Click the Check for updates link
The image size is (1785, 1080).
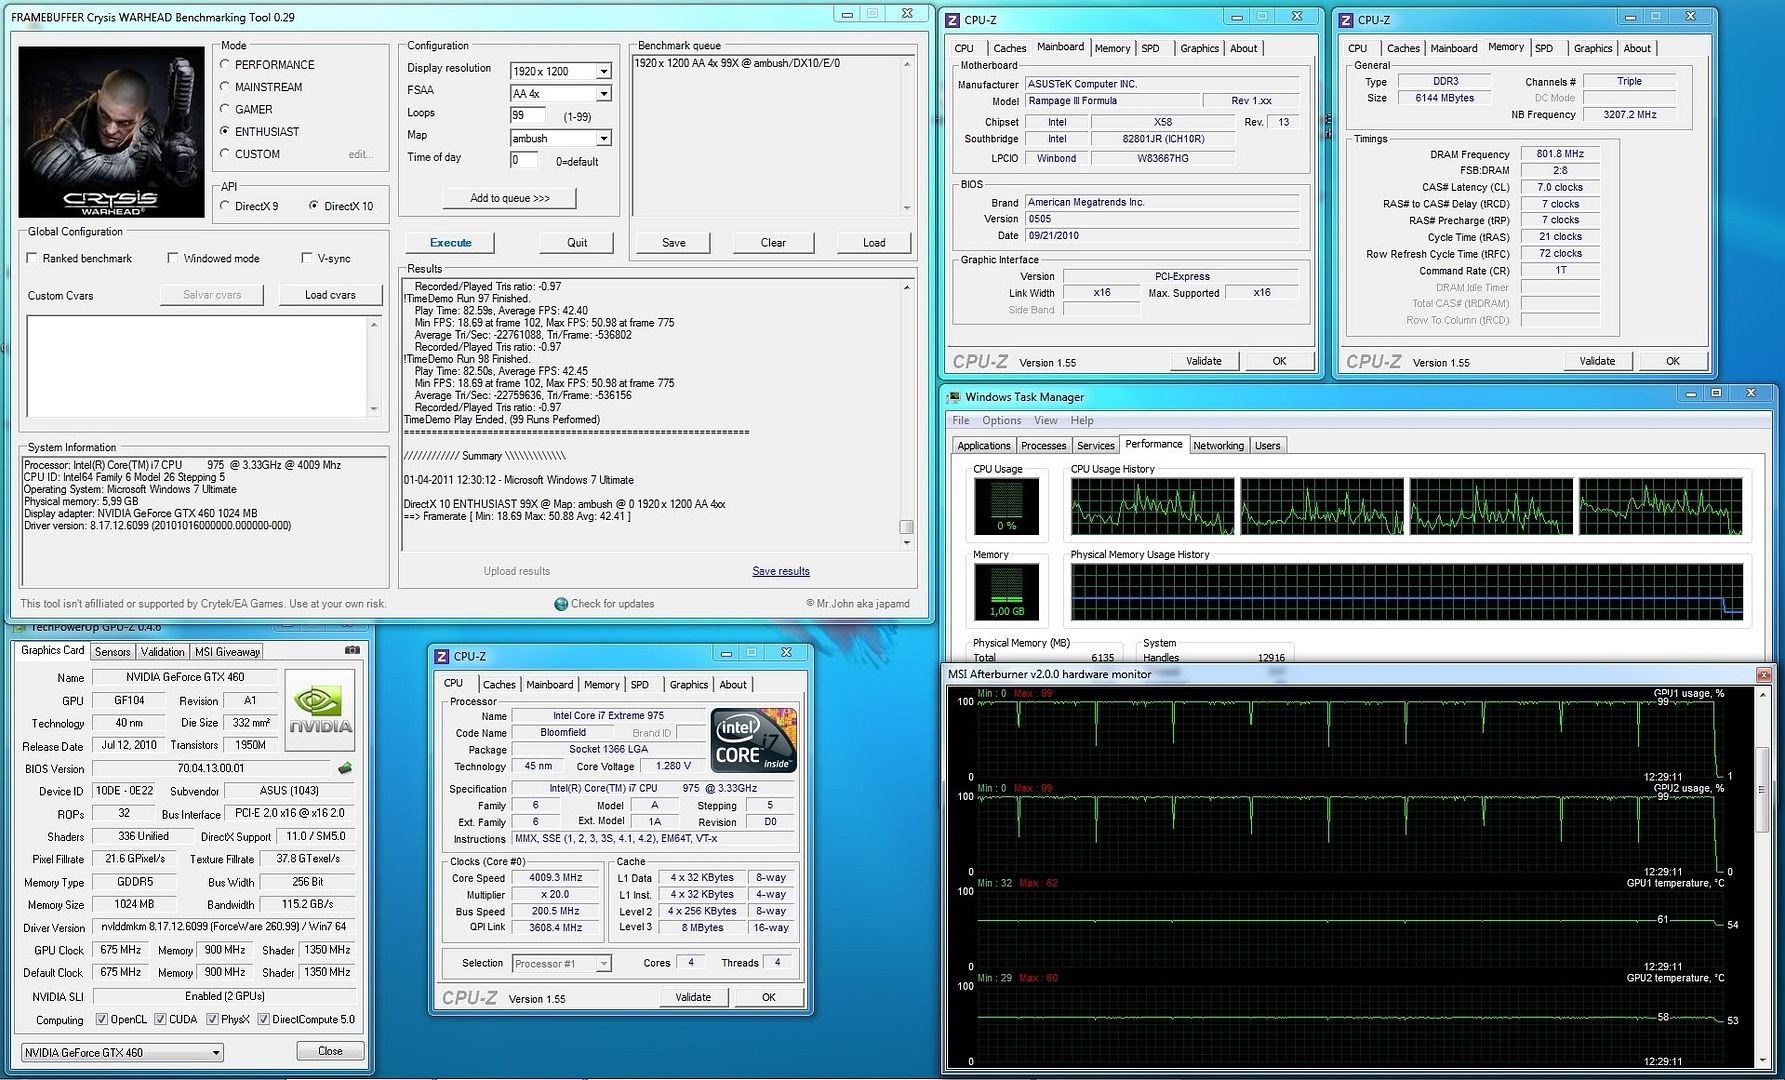612,604
